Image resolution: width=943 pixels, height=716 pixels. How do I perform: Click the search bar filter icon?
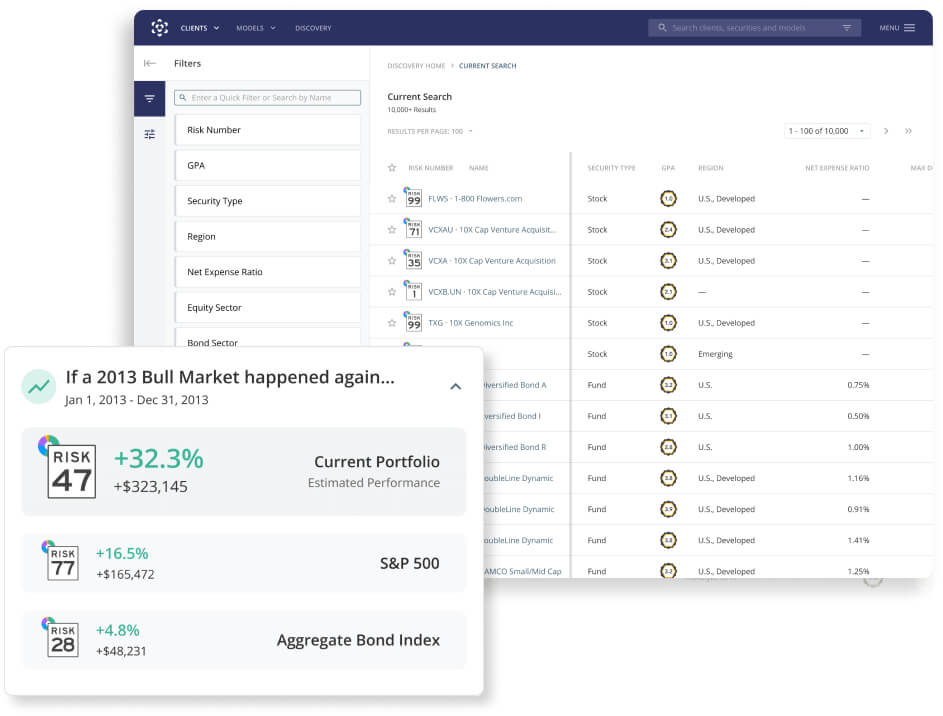847,28
